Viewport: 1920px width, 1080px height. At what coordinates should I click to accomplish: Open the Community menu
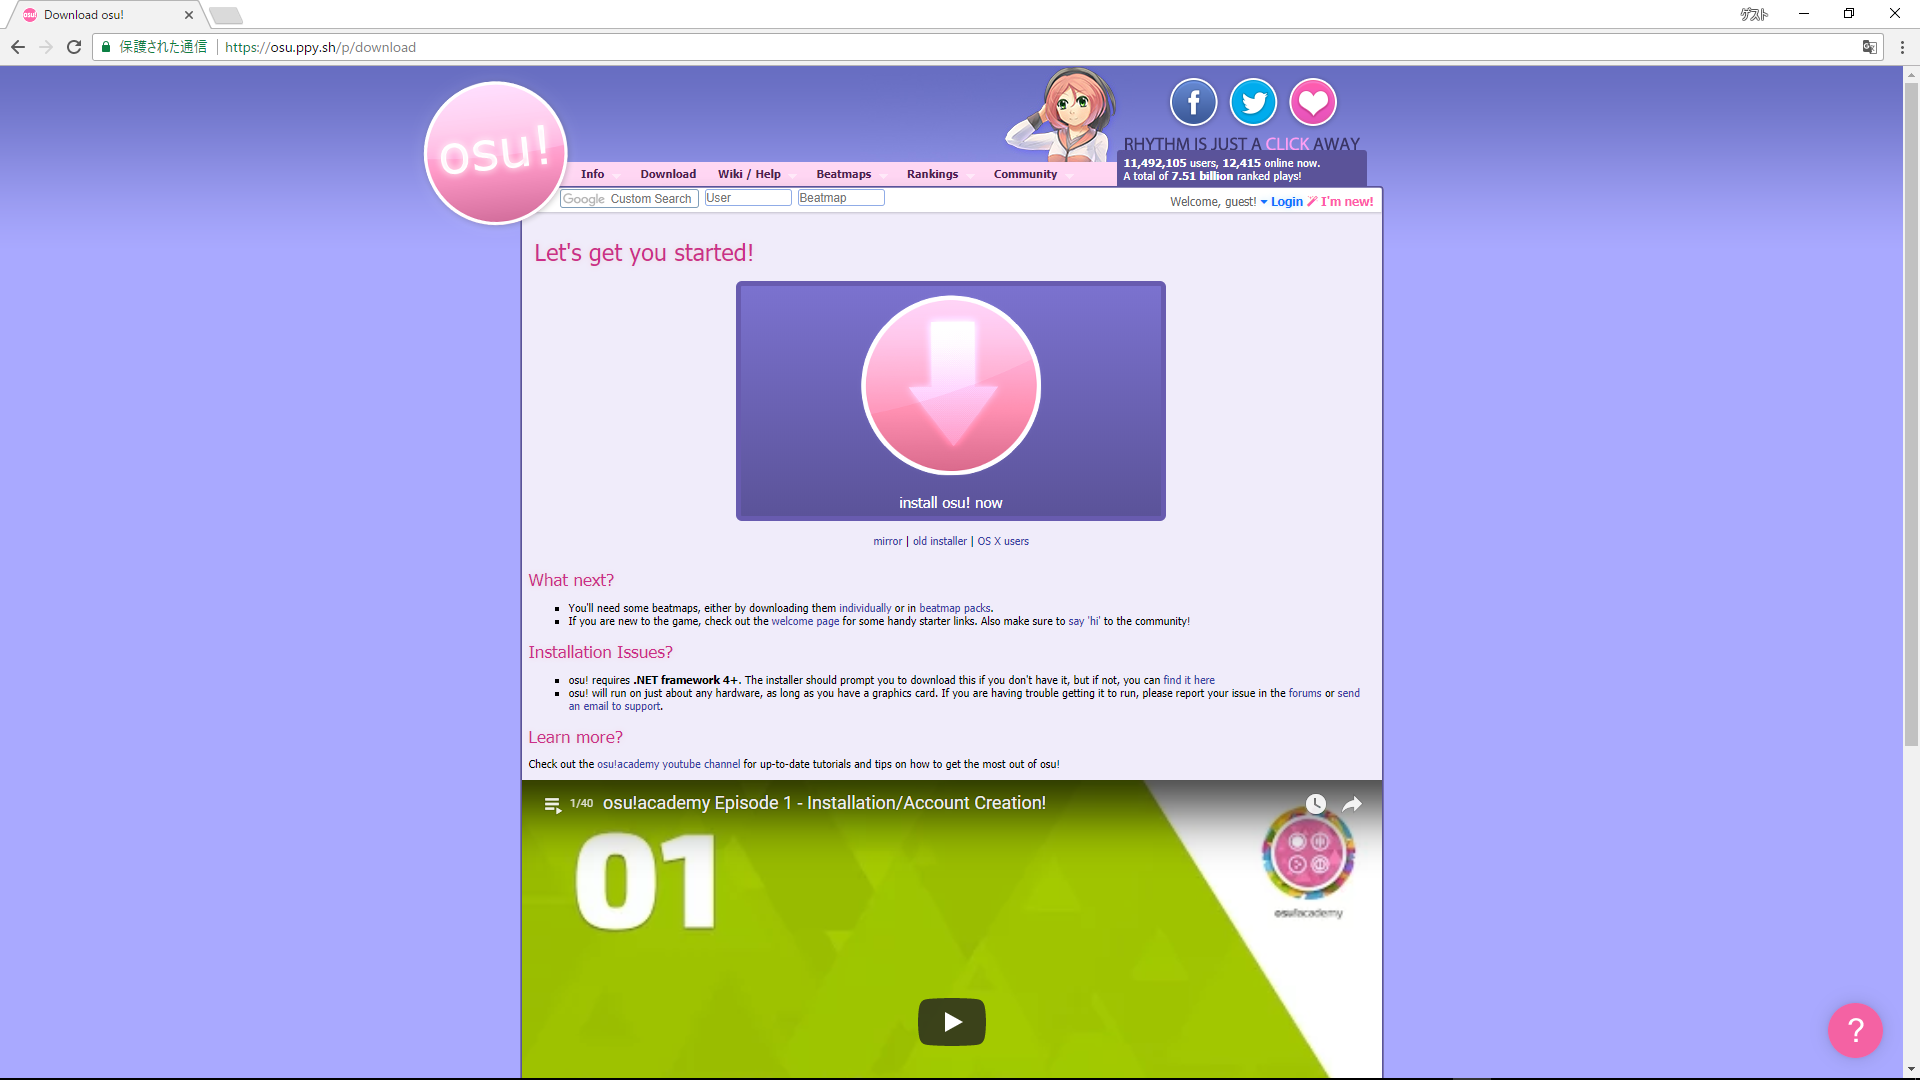(1026, 174)
